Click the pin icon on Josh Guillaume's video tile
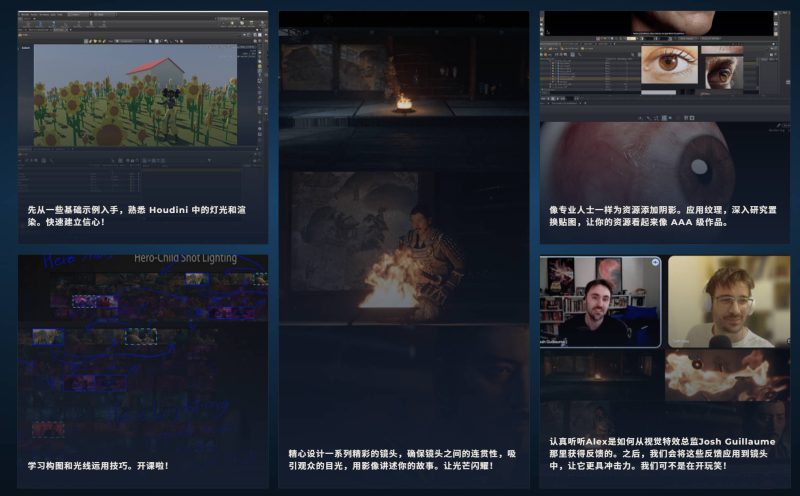Image resolution: width=800 pixels, height=496 pixels. 654,262
